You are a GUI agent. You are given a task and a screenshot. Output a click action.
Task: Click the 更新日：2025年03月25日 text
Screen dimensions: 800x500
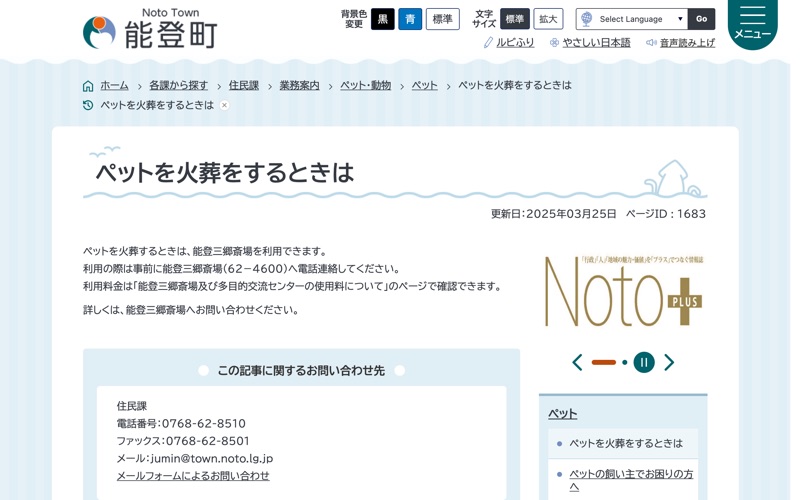554,214
